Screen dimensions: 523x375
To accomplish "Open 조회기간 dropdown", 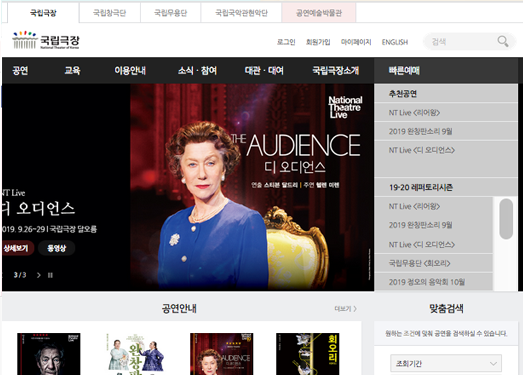I will [446, 363].
